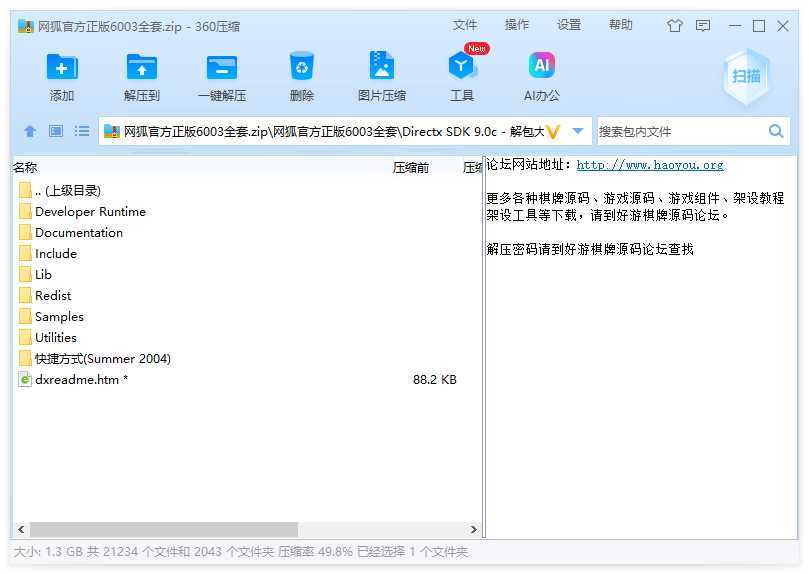Click the V badge in address bar
Screen dimensions: 809x574
pyautogui.click(x=553, y=132)
